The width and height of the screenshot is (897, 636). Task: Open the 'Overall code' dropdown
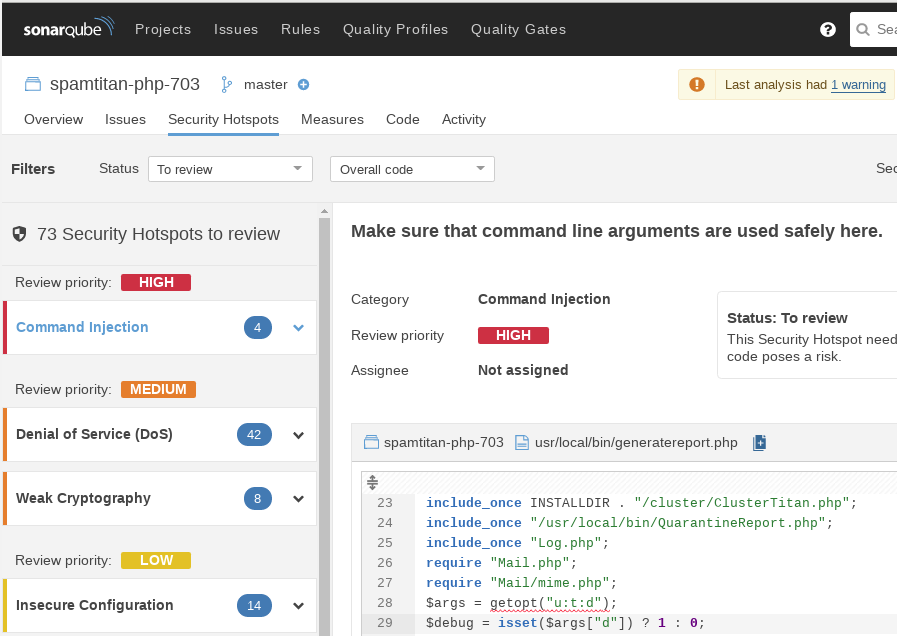coord(412,169)
